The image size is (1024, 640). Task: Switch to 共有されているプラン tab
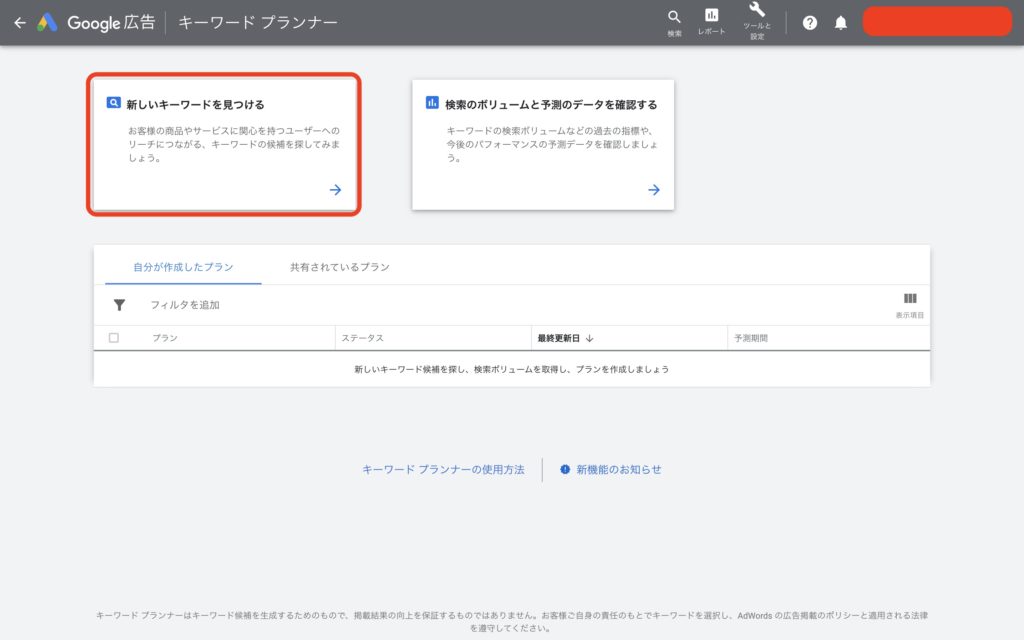(340, 267)
